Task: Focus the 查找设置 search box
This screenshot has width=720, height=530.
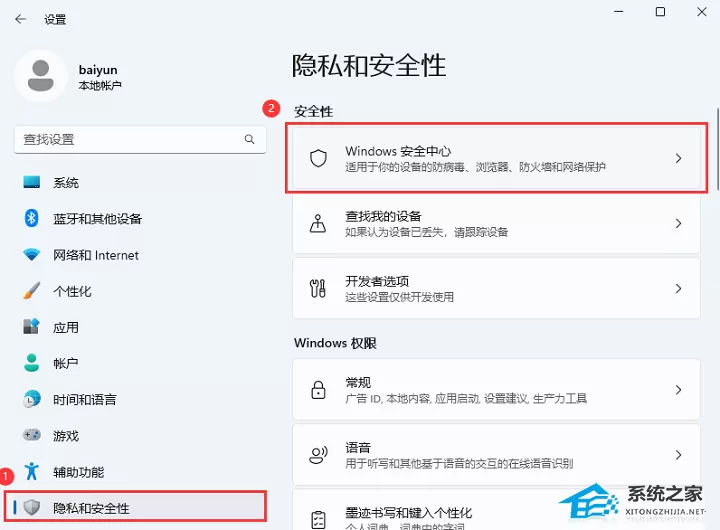Action: (140, 139)
